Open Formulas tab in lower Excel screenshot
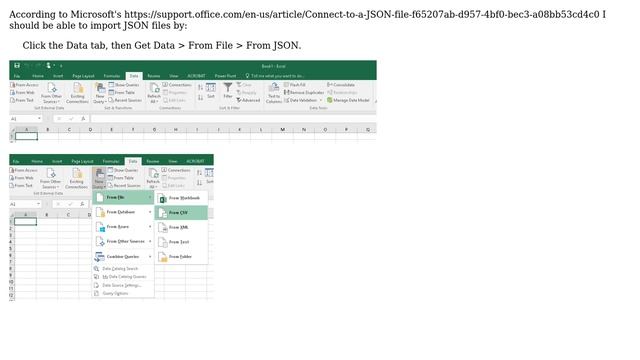 [111, 161]
